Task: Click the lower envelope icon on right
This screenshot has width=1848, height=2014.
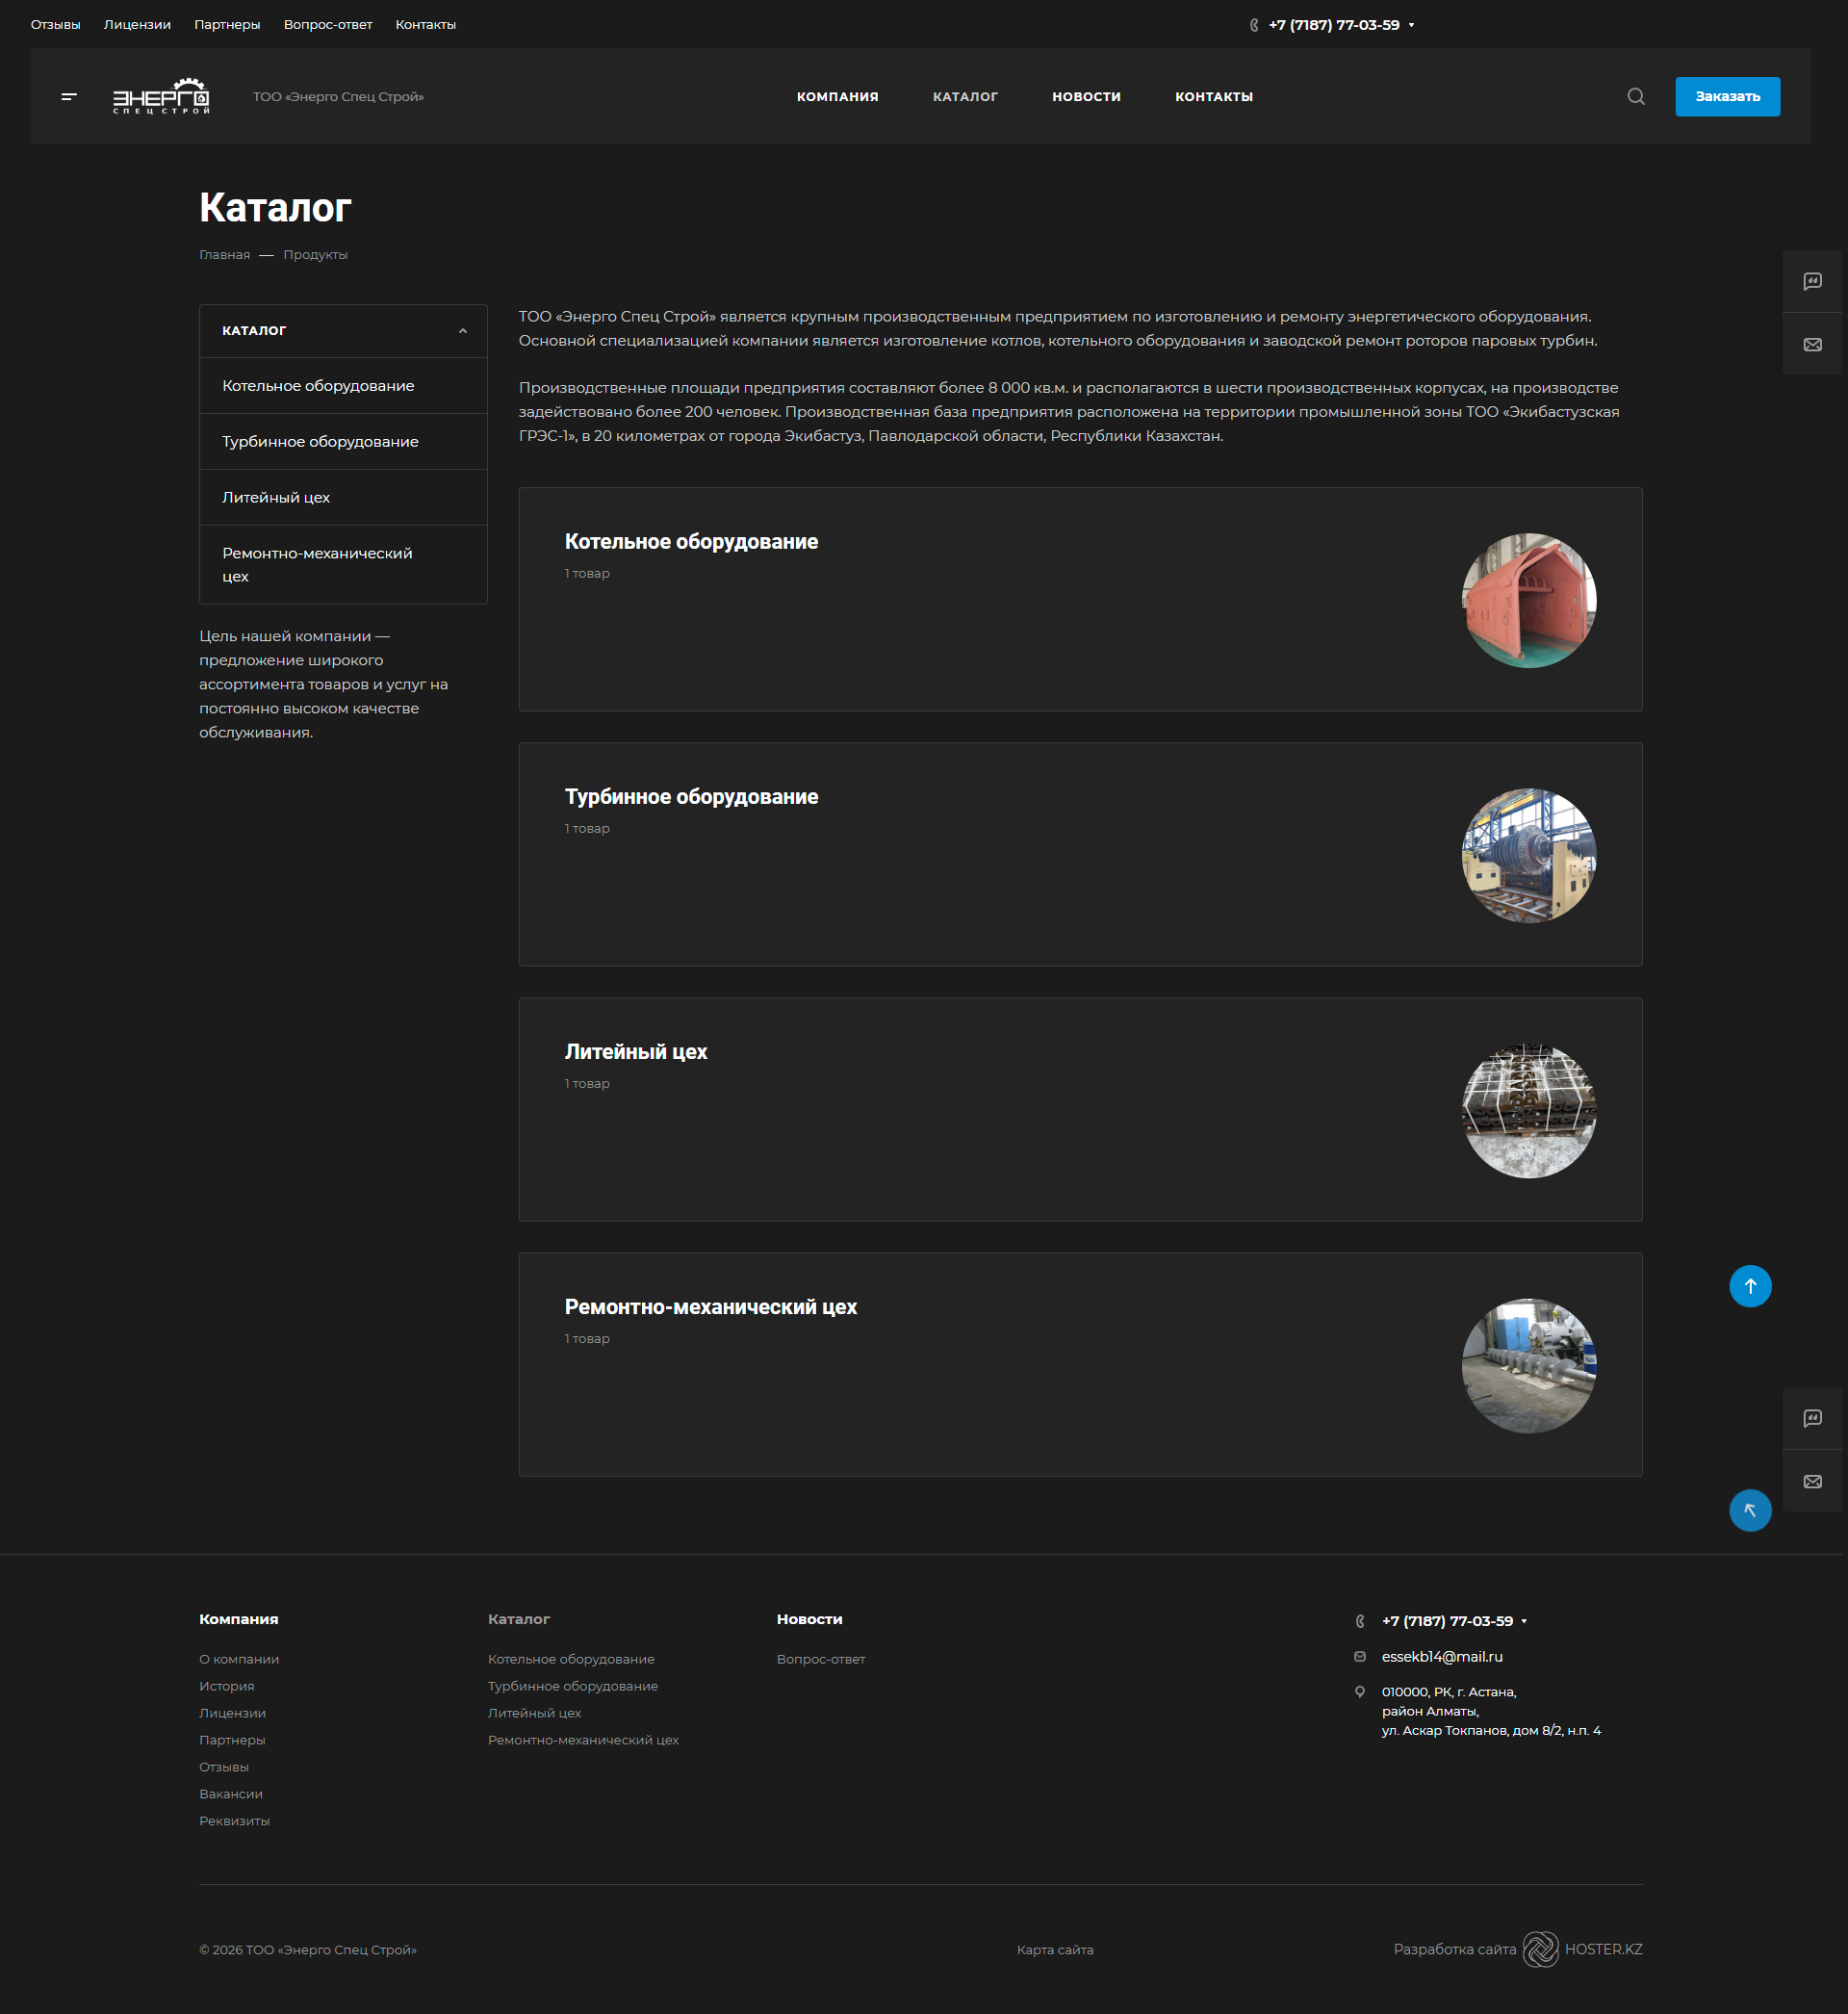Action: pyautogui.click(x=1811, y=1482)
